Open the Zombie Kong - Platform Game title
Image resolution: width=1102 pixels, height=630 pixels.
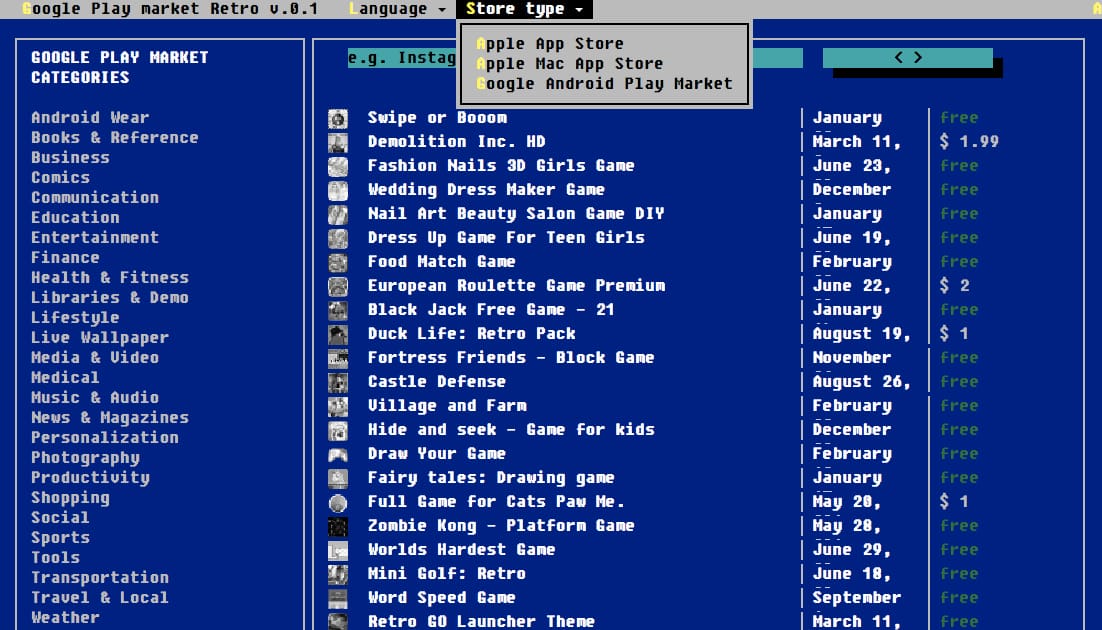click(501, 526)
